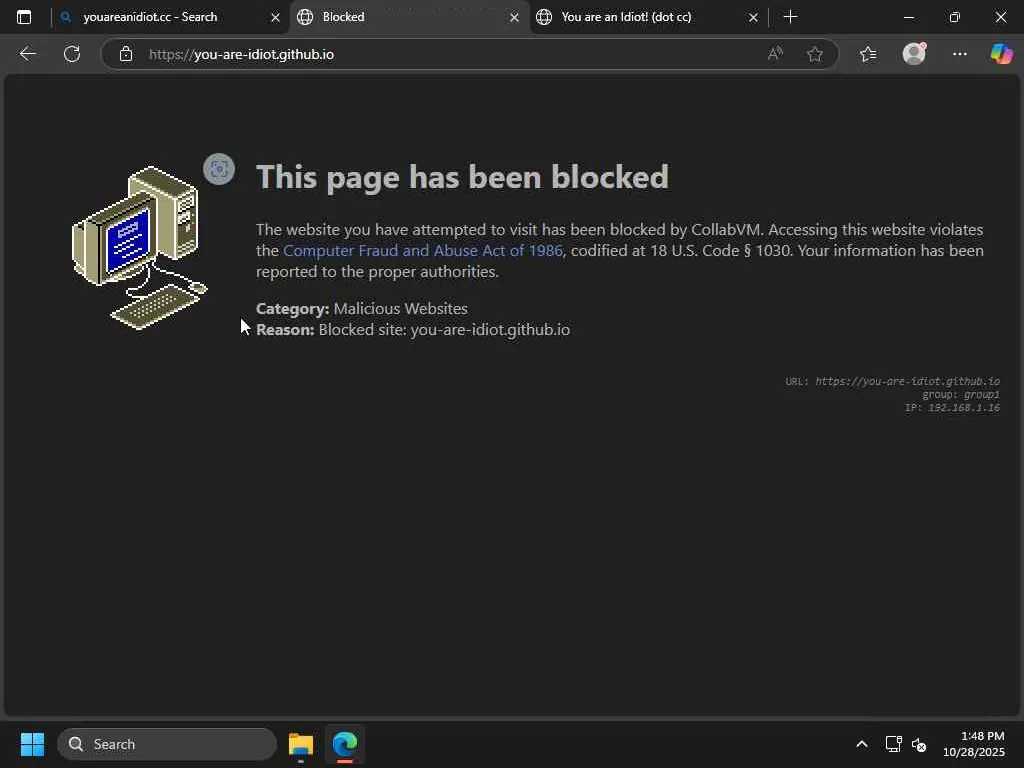This screenshot has width=1024, height=768.
Task: Click the taskbar Search box
Action: pos(167,744)
